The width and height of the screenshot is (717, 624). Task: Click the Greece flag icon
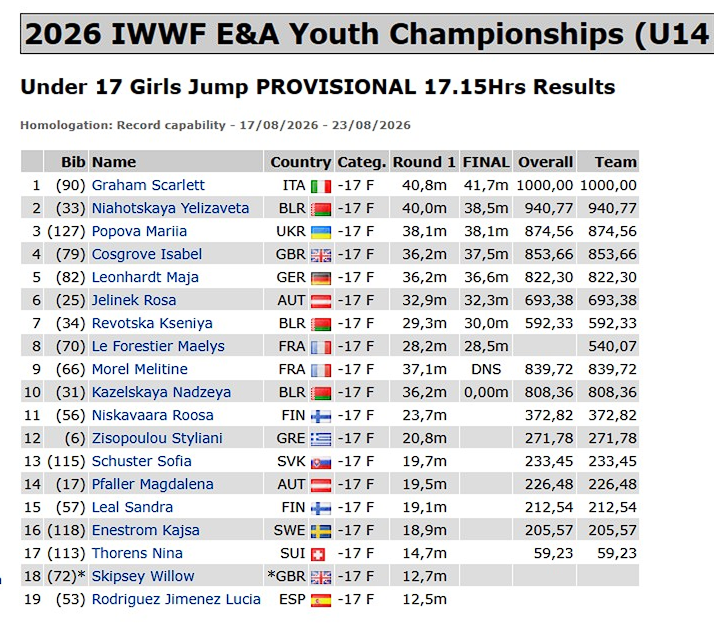click(x=321, y=439)
